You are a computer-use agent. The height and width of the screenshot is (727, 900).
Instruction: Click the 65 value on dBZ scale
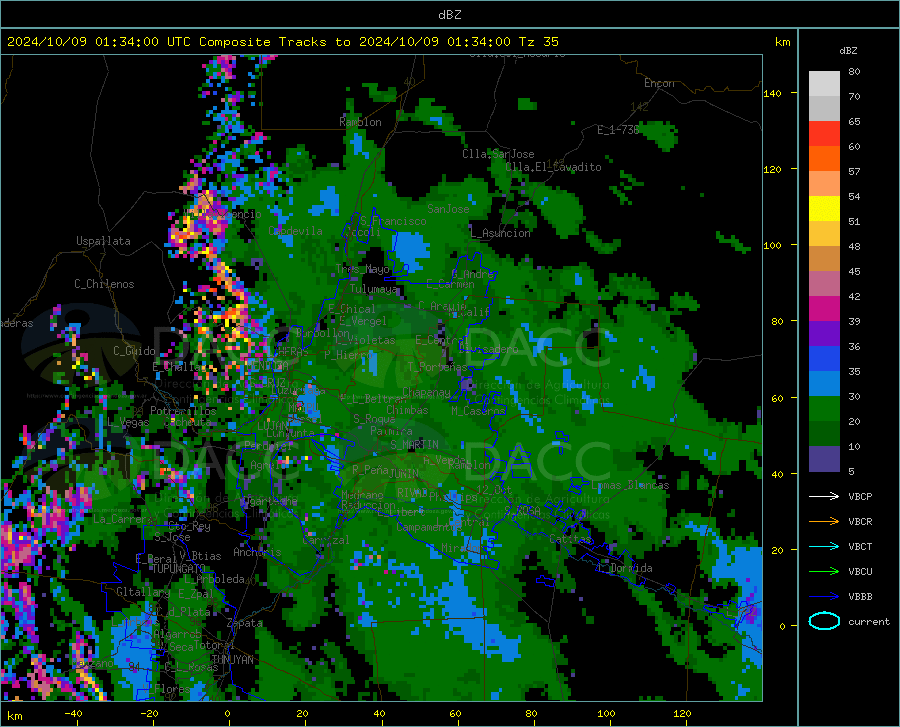[854, 122]
